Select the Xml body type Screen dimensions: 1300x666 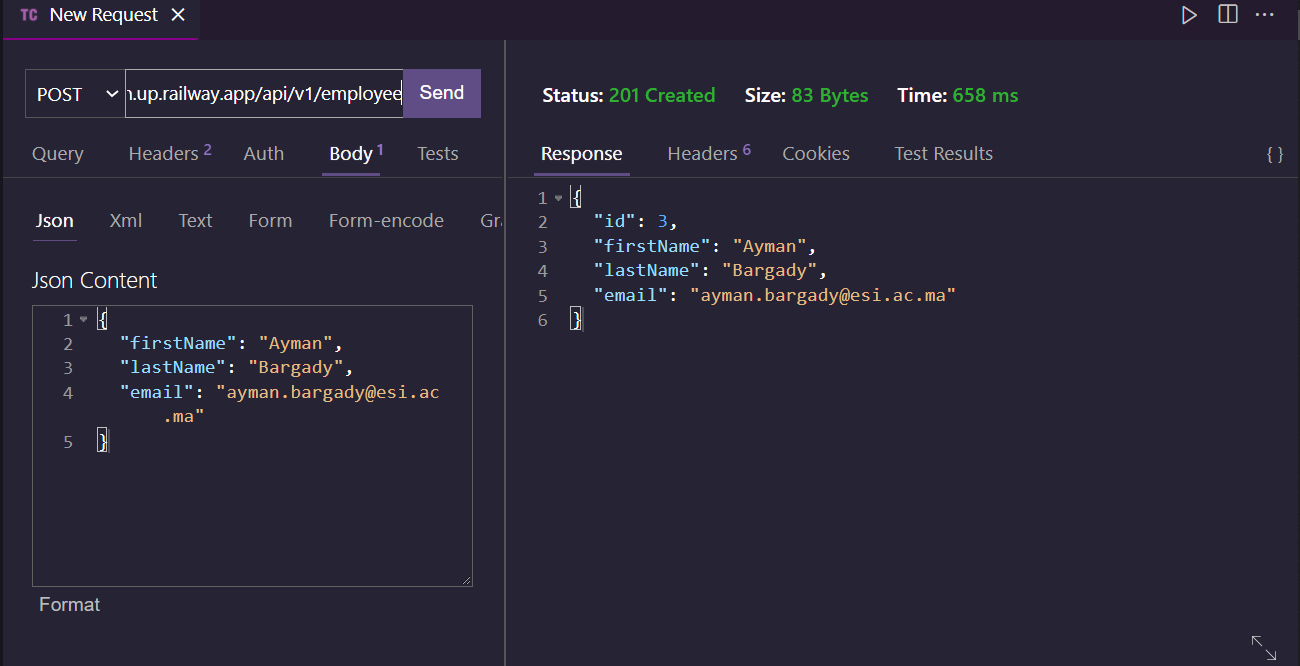[x=126, y=220]
